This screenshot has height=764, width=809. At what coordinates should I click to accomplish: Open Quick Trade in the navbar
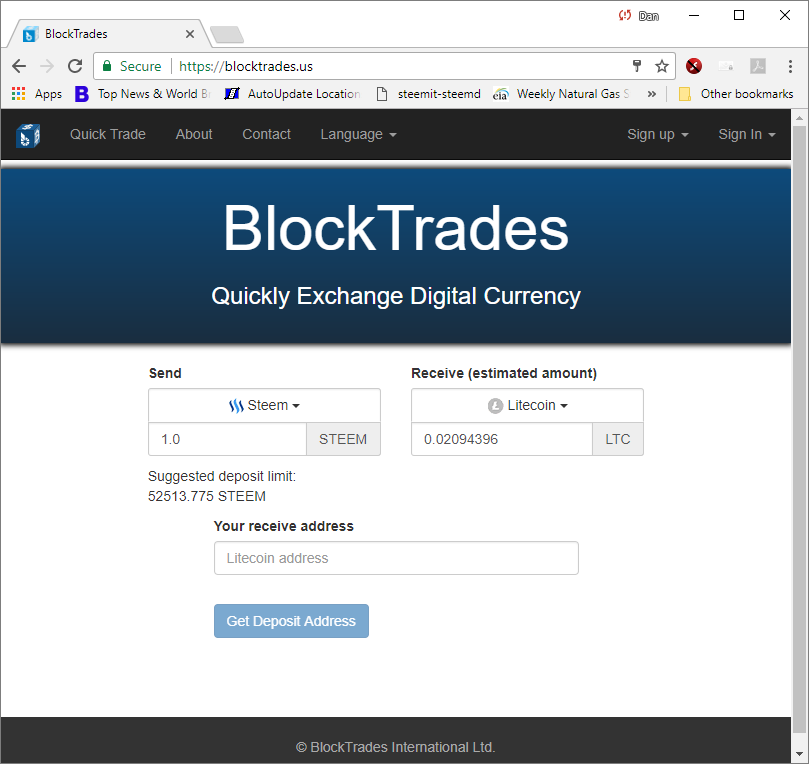[108, 134]
